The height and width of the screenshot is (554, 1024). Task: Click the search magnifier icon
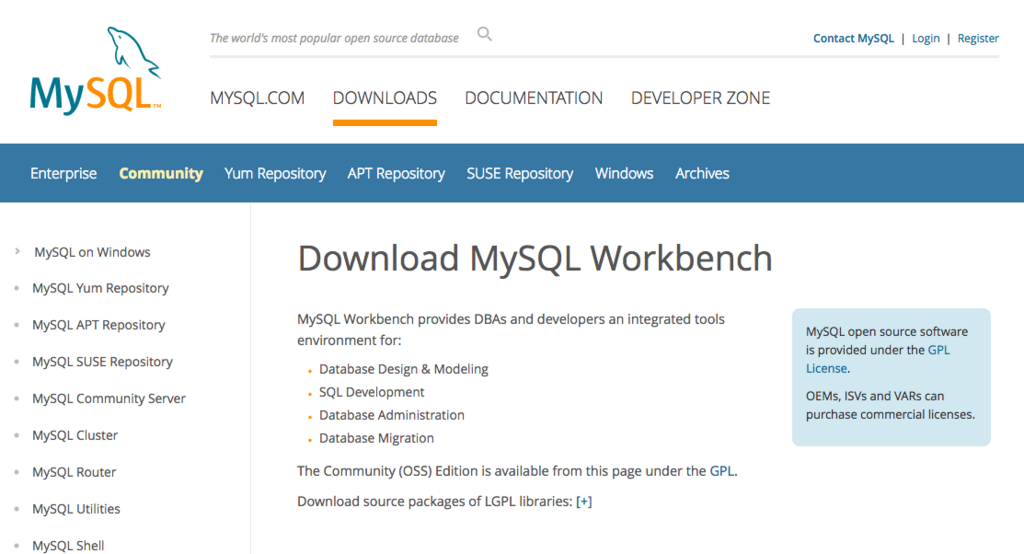click(484, 34)
